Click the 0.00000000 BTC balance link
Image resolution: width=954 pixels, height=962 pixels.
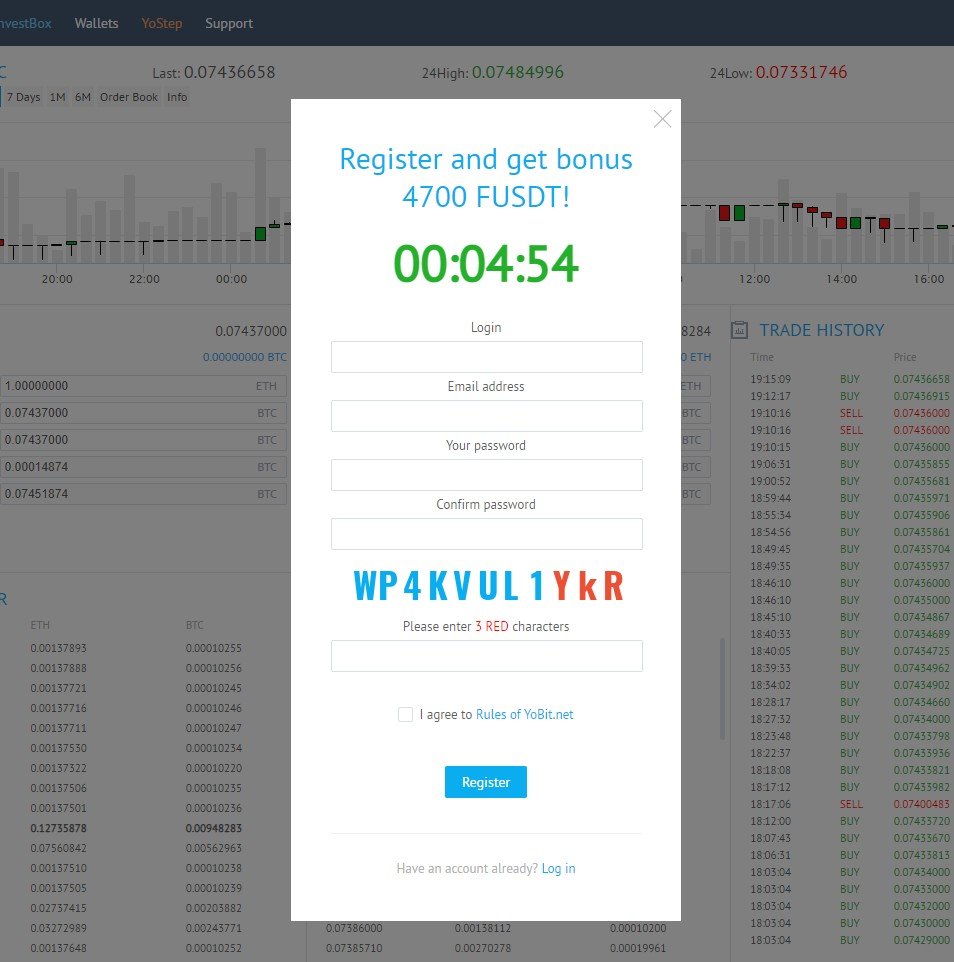click(x=245, y=357)
